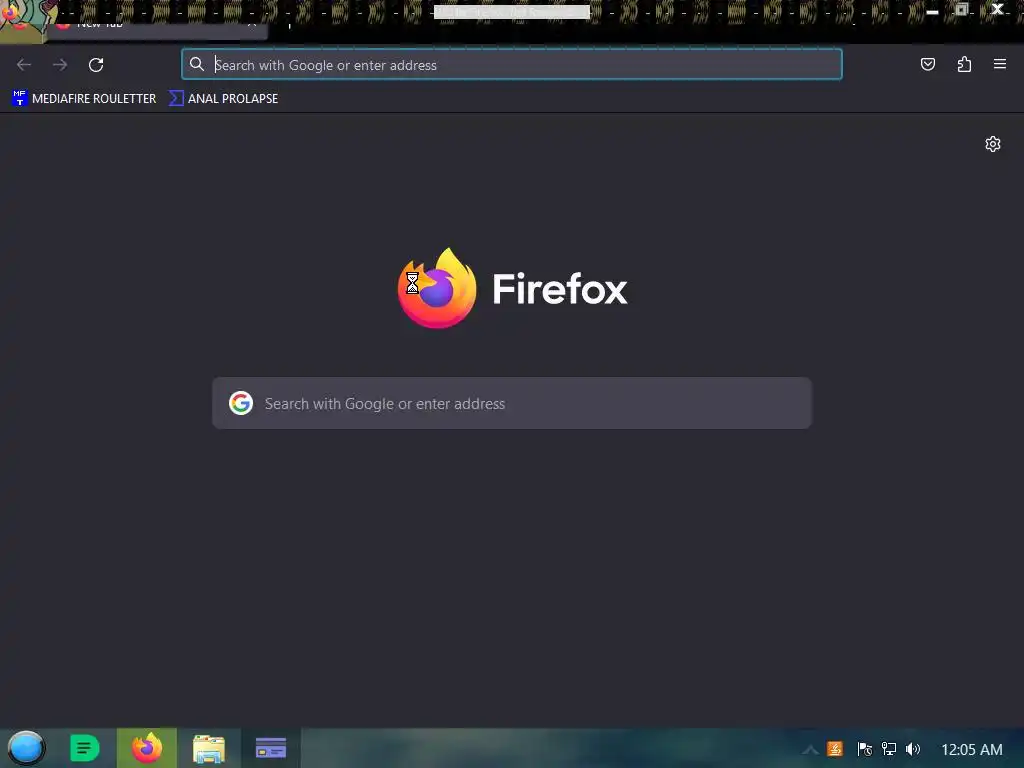Image resolution: width=1024 pixels, height=768 pixels.
Task: Open the flag action center tray icon
Action: click(865, 749)
